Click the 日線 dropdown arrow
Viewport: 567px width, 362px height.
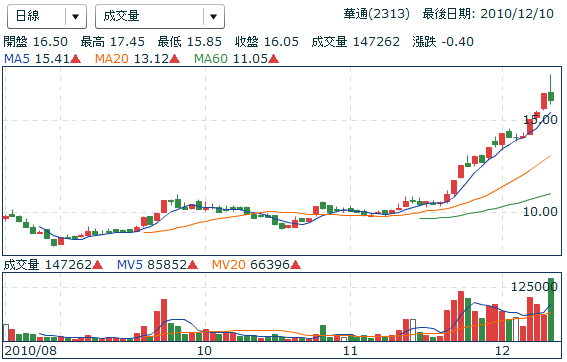[76, 17]
